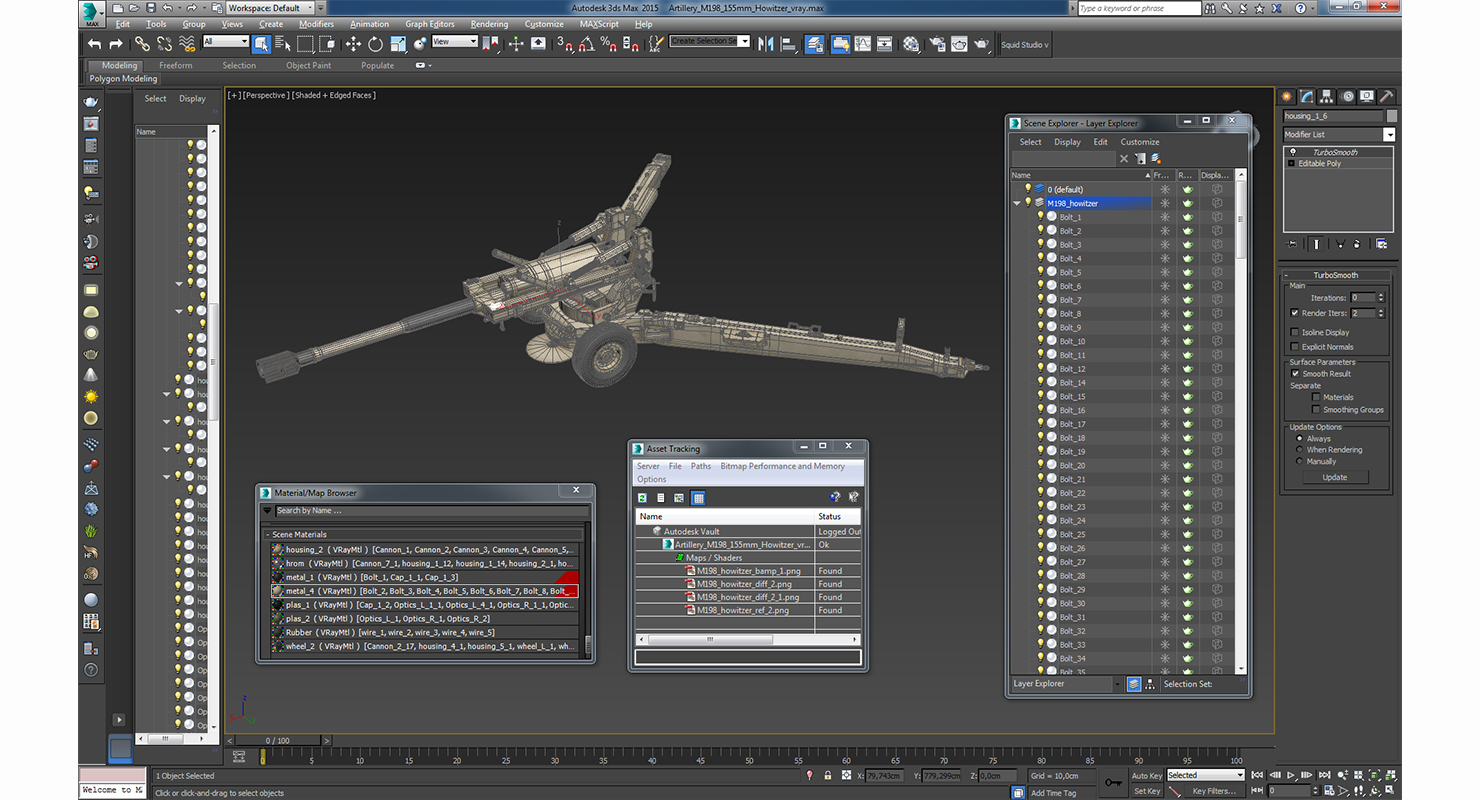Choose the Select and Rotate tool

375,44
